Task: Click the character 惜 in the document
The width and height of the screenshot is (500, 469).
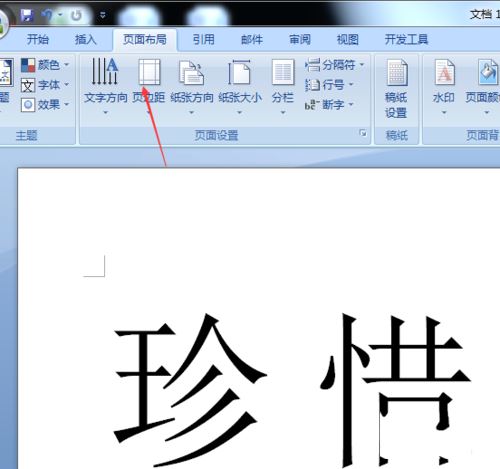Action: click(x=396, y=391)
